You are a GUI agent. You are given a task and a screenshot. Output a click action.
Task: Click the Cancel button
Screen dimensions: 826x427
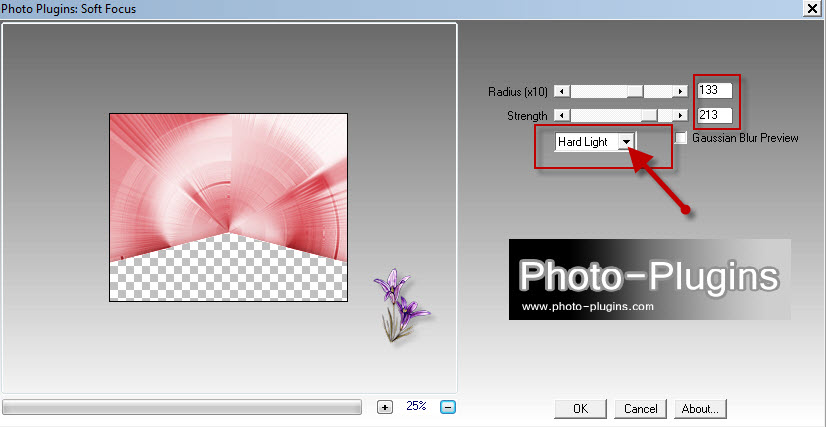[x=640, y=408]
